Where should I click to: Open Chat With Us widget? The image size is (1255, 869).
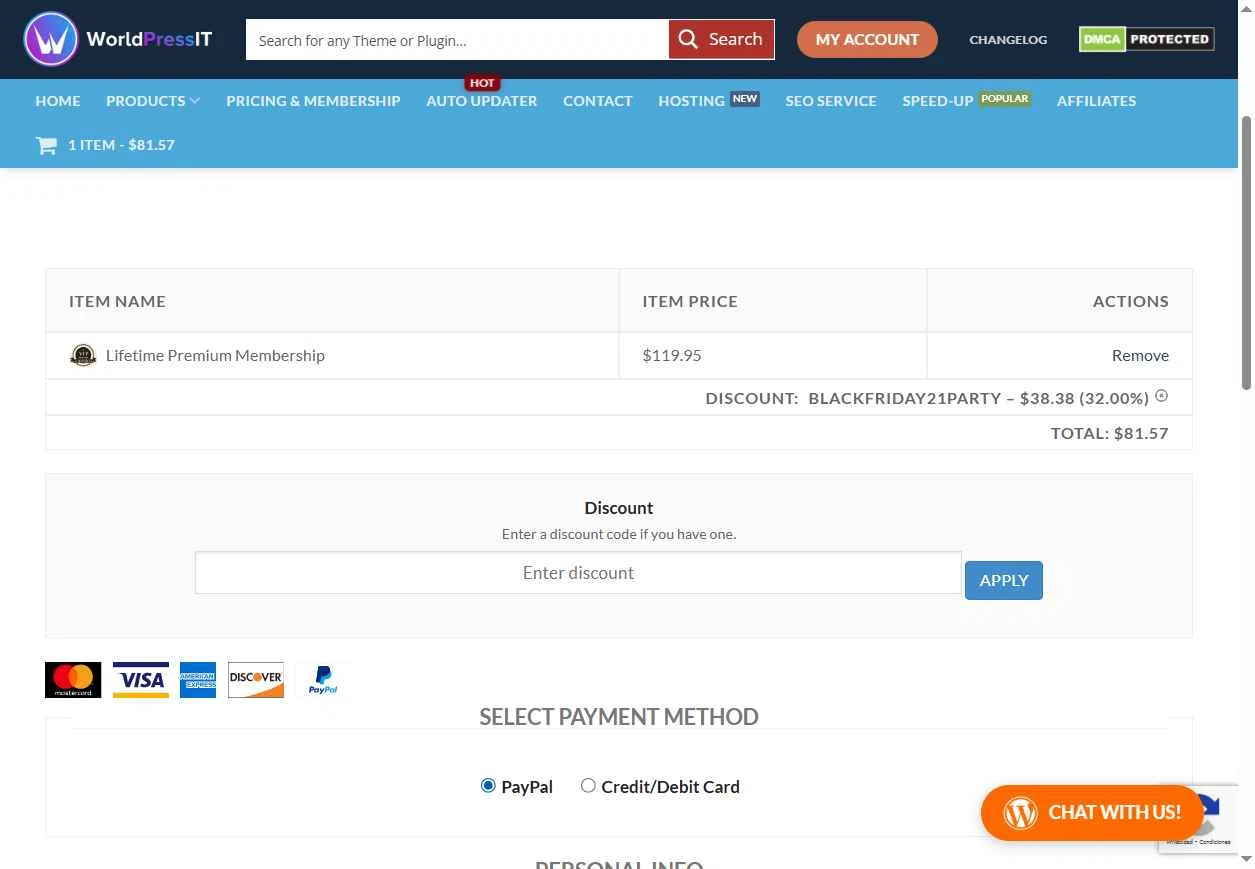pyautogui.click(x=1091, y=812)
